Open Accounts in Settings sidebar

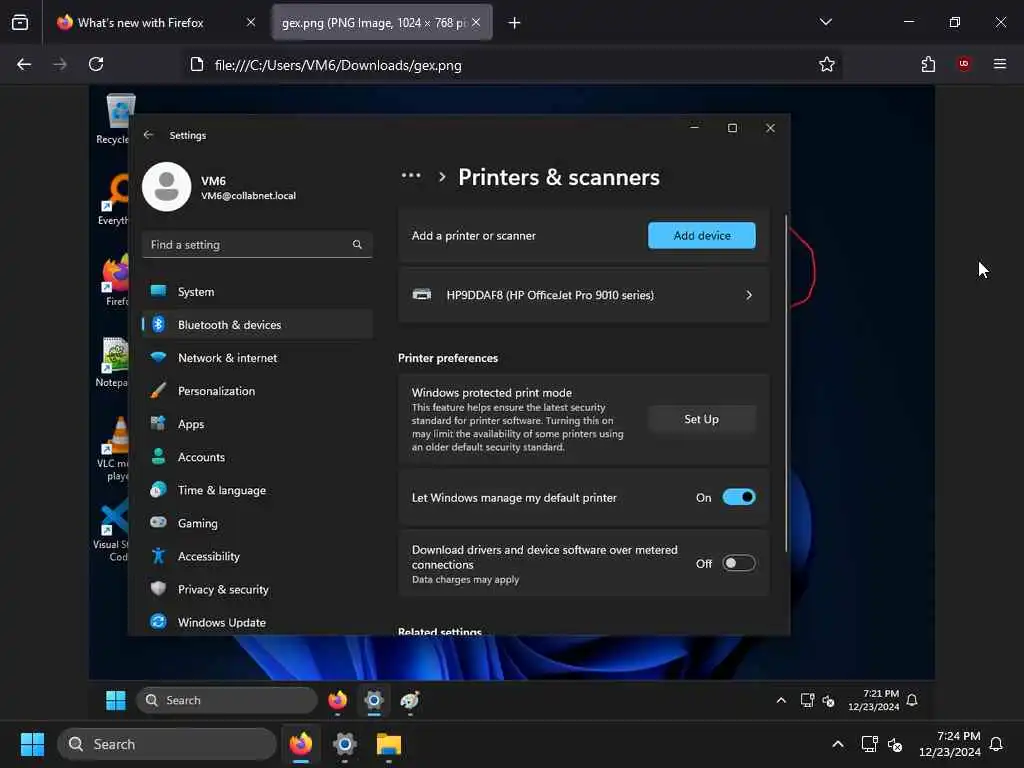click(257, 457)
